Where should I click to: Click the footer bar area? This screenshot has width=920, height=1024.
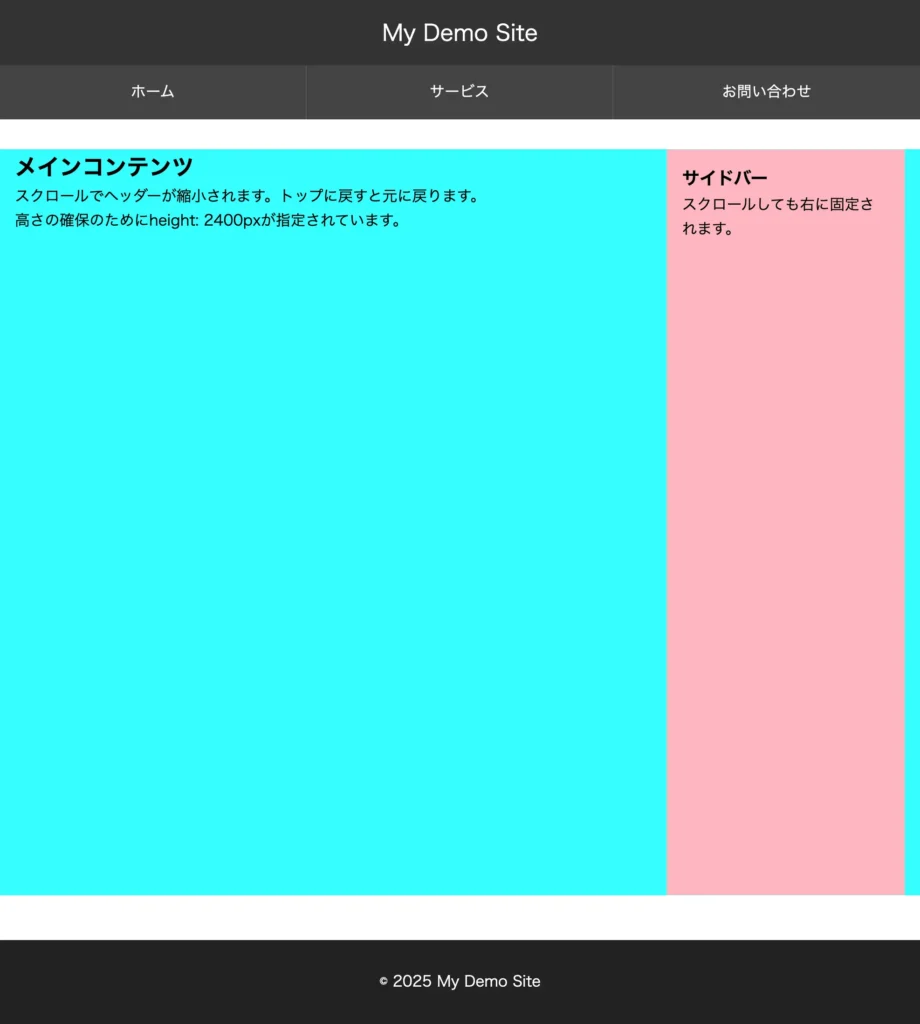150,980
